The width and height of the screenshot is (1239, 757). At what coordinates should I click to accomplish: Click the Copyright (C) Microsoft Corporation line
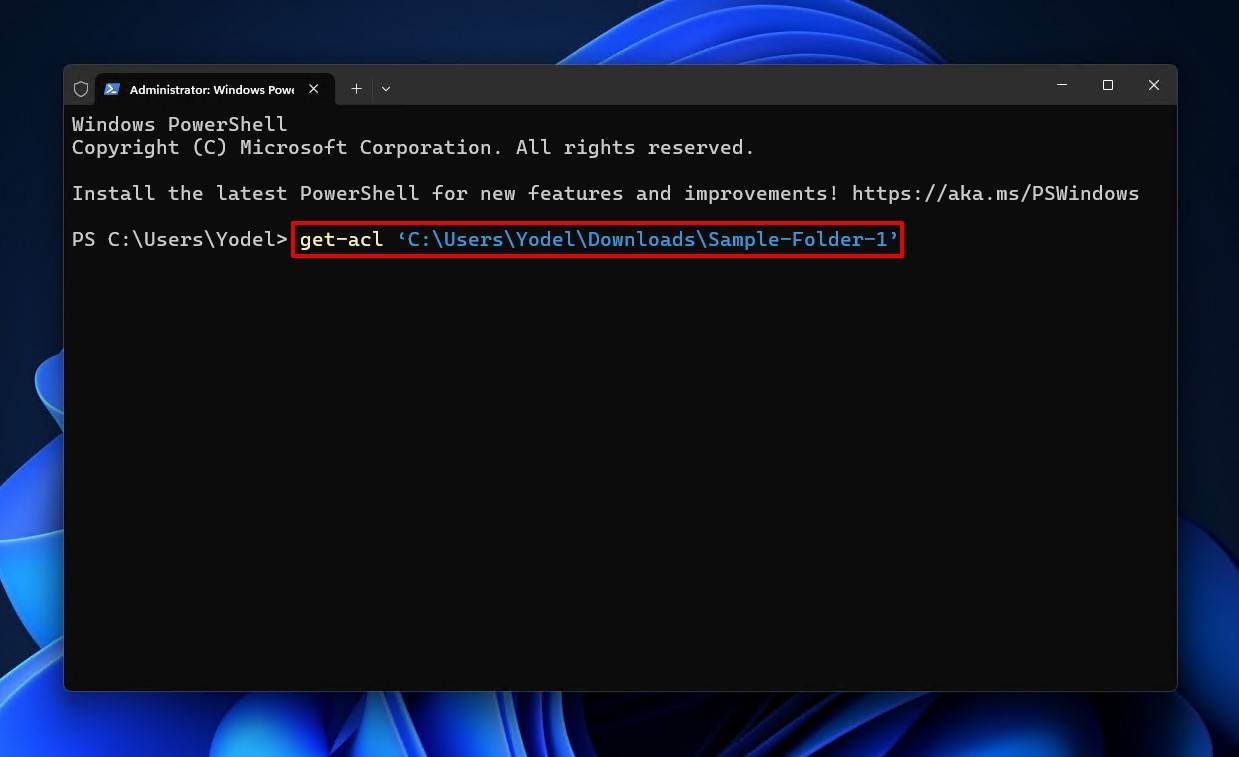tap(413, 147)
